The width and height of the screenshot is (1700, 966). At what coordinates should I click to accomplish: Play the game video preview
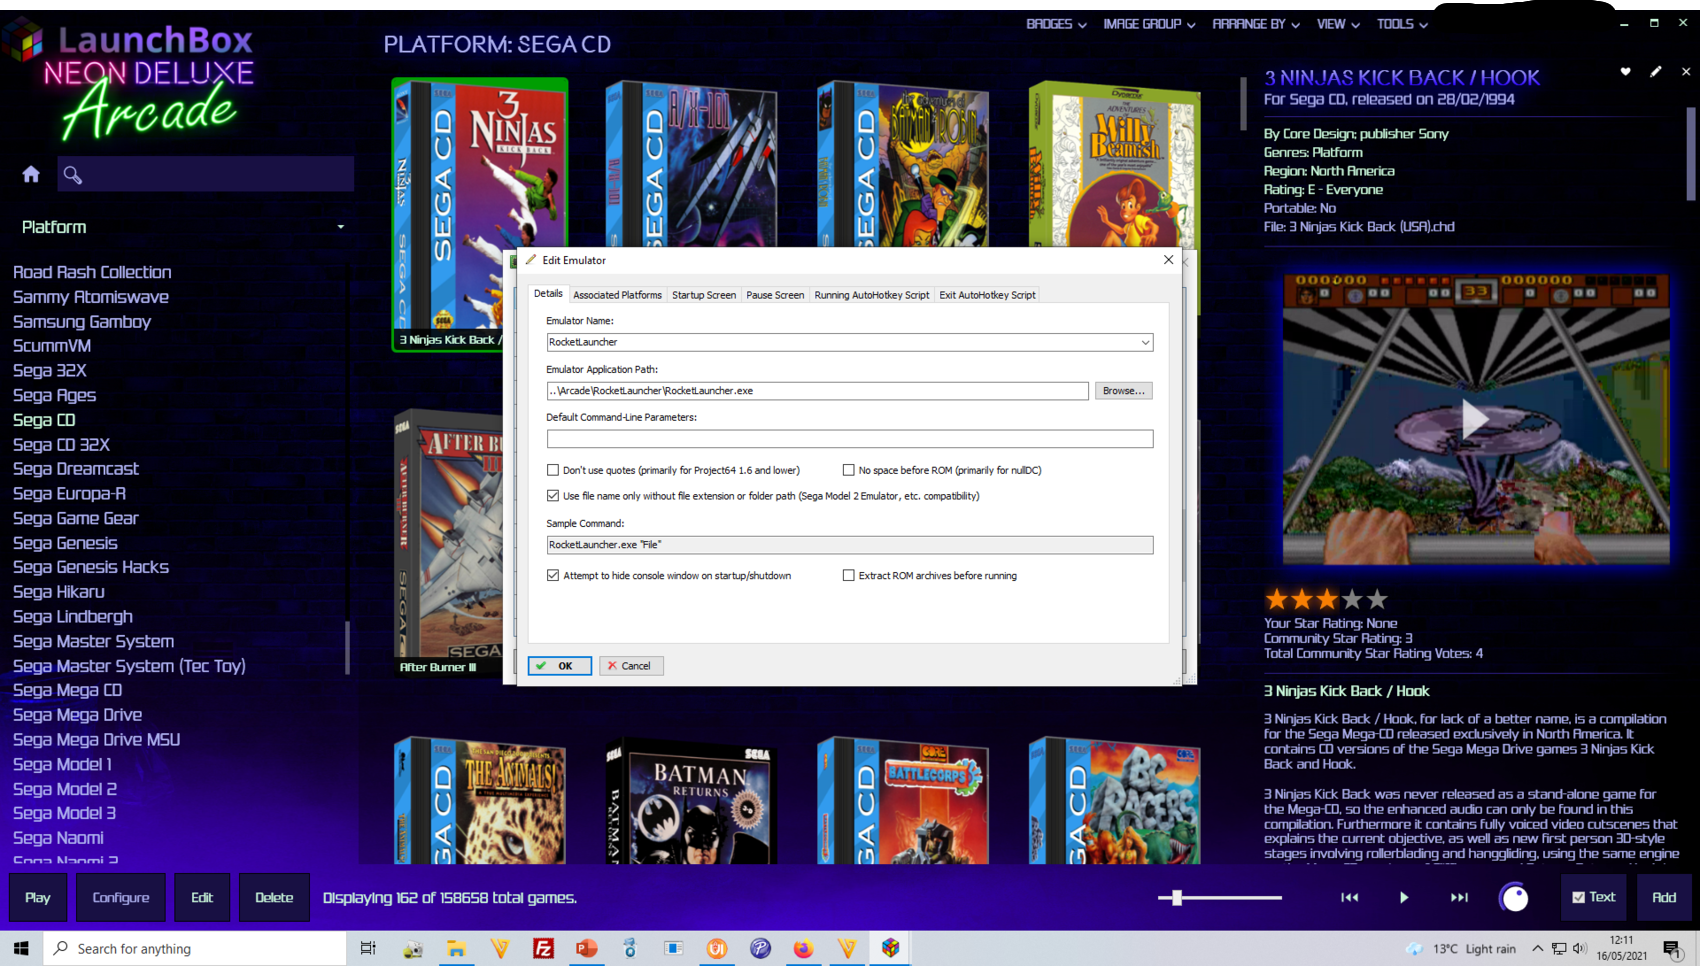1475,419
